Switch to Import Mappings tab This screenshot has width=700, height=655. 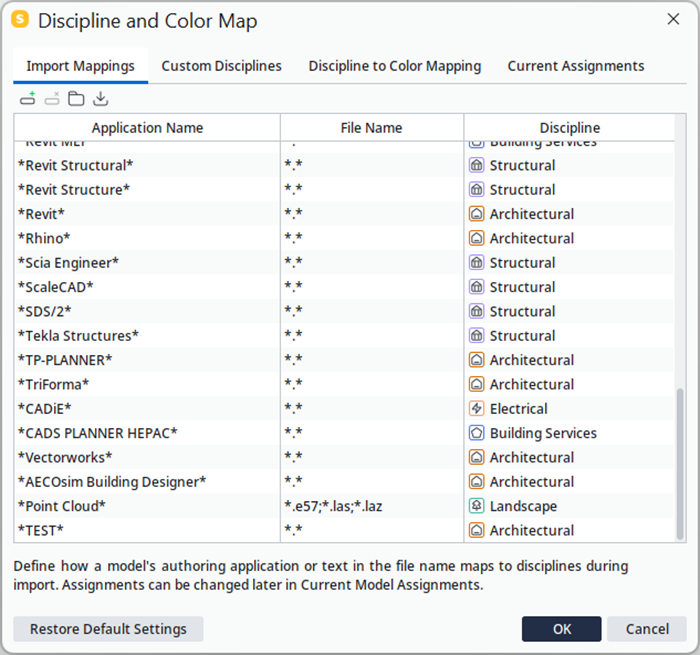click(x=80, y=66)
